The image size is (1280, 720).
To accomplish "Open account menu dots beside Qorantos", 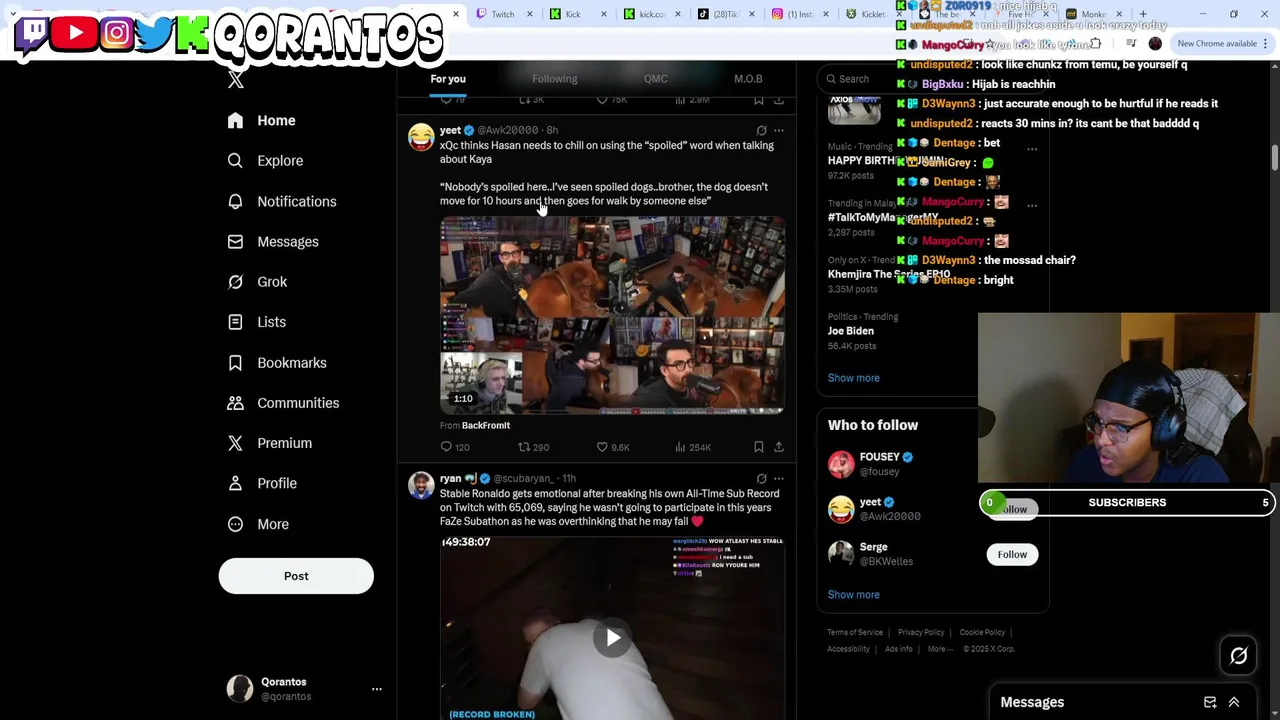I will point(377,689).
